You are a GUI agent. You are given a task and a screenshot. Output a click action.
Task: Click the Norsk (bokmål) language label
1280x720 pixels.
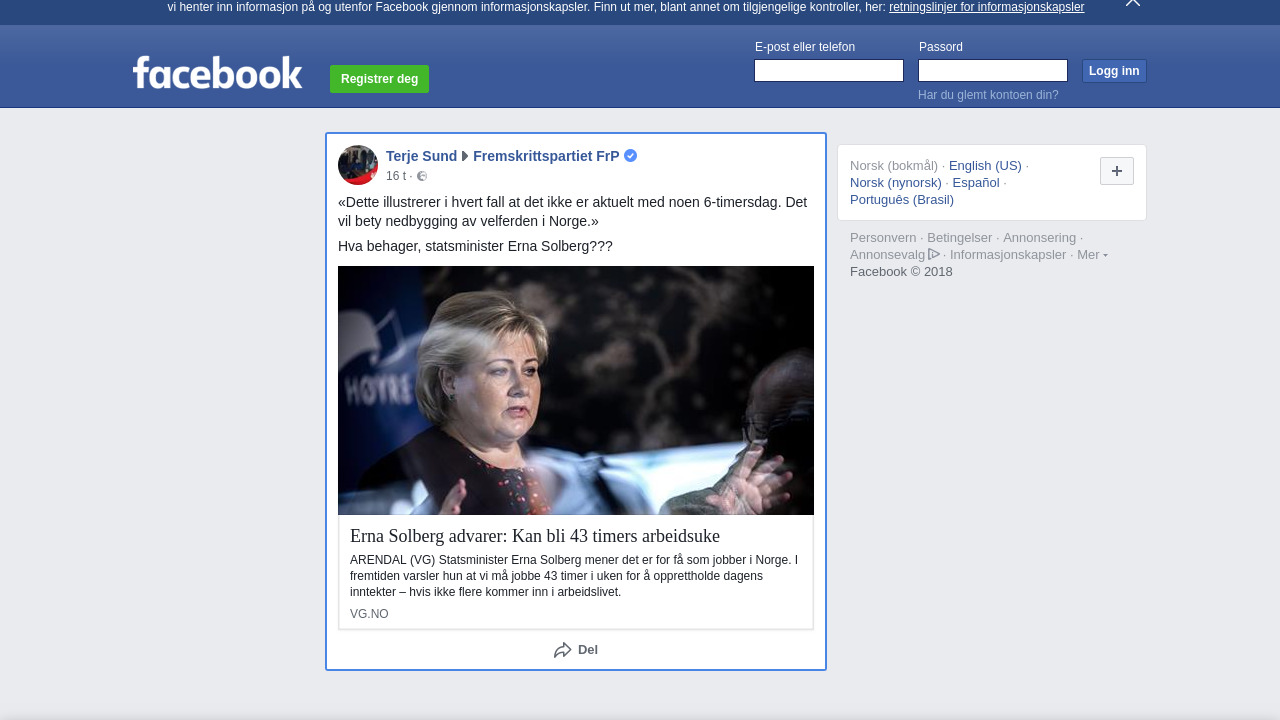[894, 166]
